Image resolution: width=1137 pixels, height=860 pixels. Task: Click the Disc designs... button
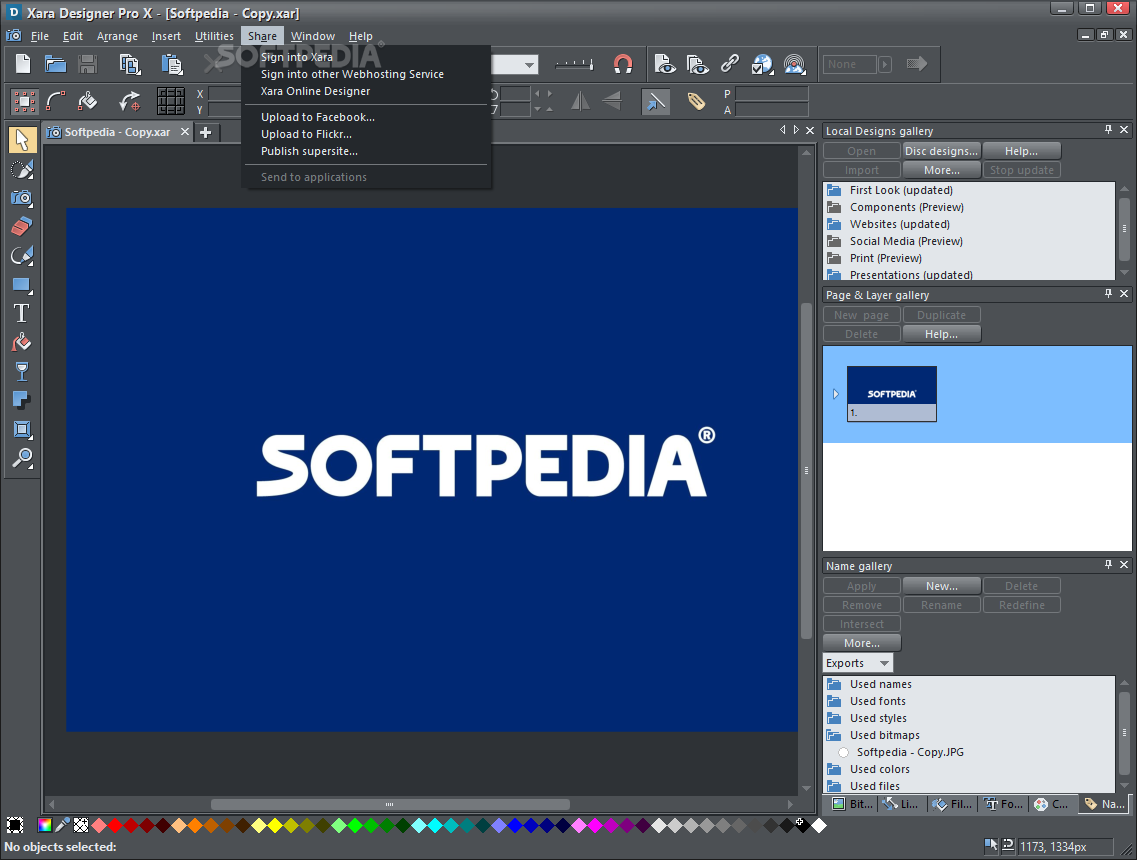(x=941, y=151)
